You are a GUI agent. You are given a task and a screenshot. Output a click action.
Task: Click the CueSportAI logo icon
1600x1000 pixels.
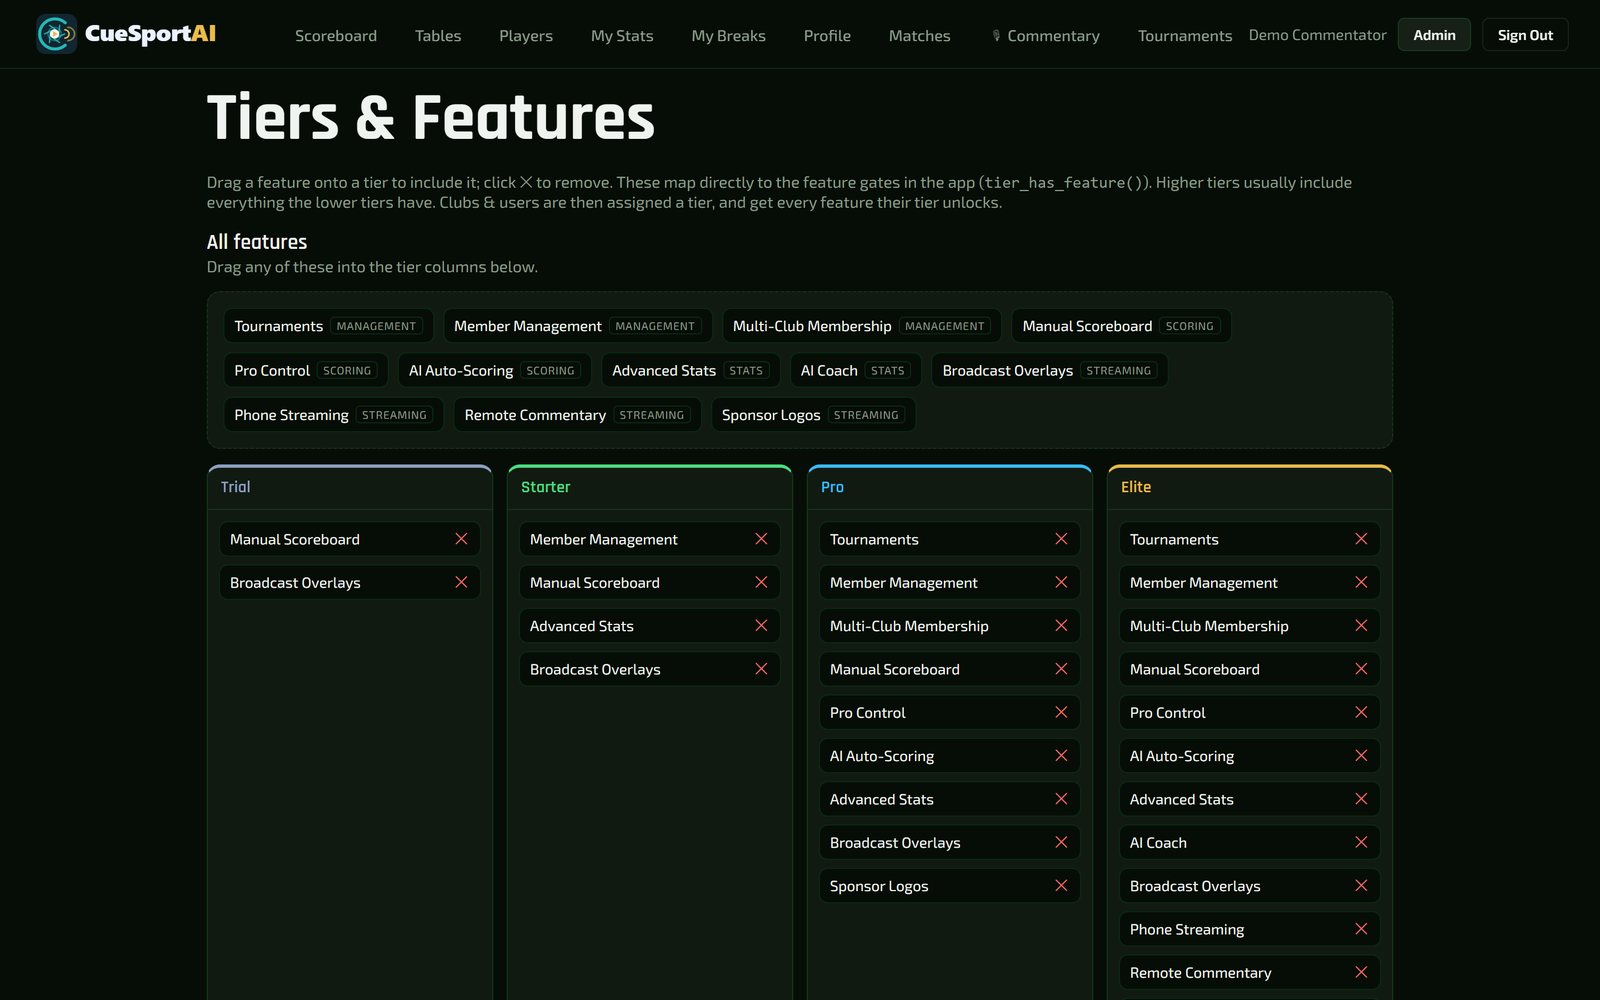point(56,34)
